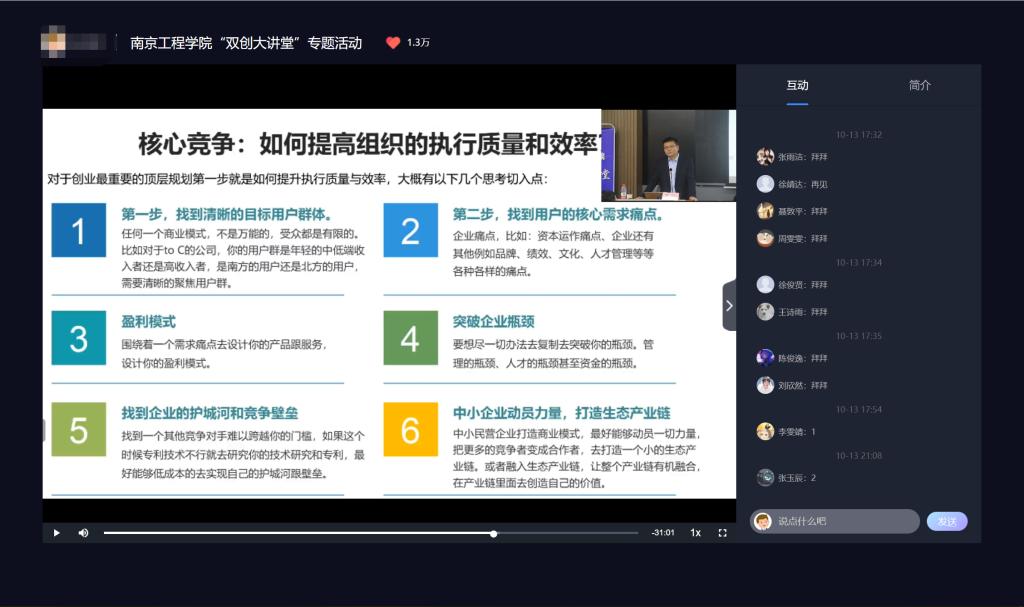Click the video progress bar handle
This screenshot has width=1024, height=607.
[x=494, y=533]
